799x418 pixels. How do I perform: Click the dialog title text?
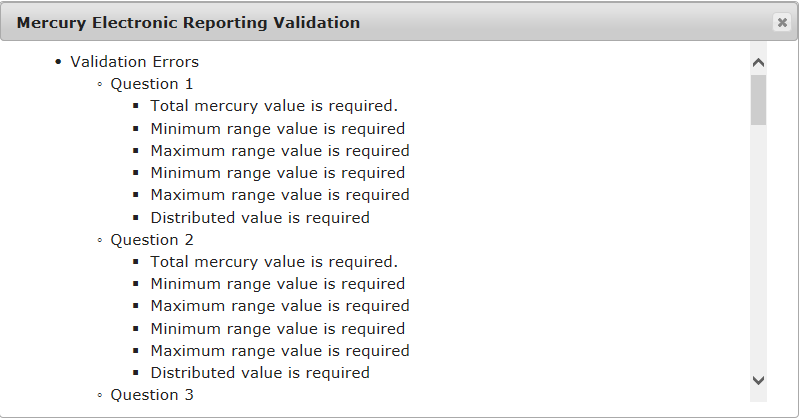pyautogui.click(x=188, y=22)
